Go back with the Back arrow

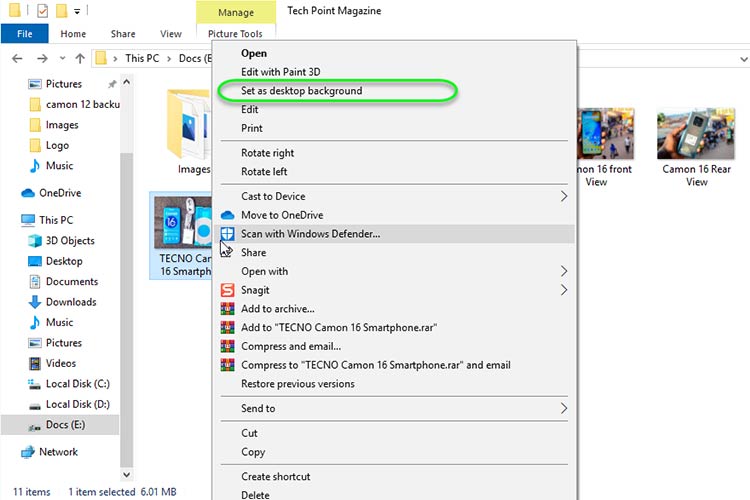17,58
